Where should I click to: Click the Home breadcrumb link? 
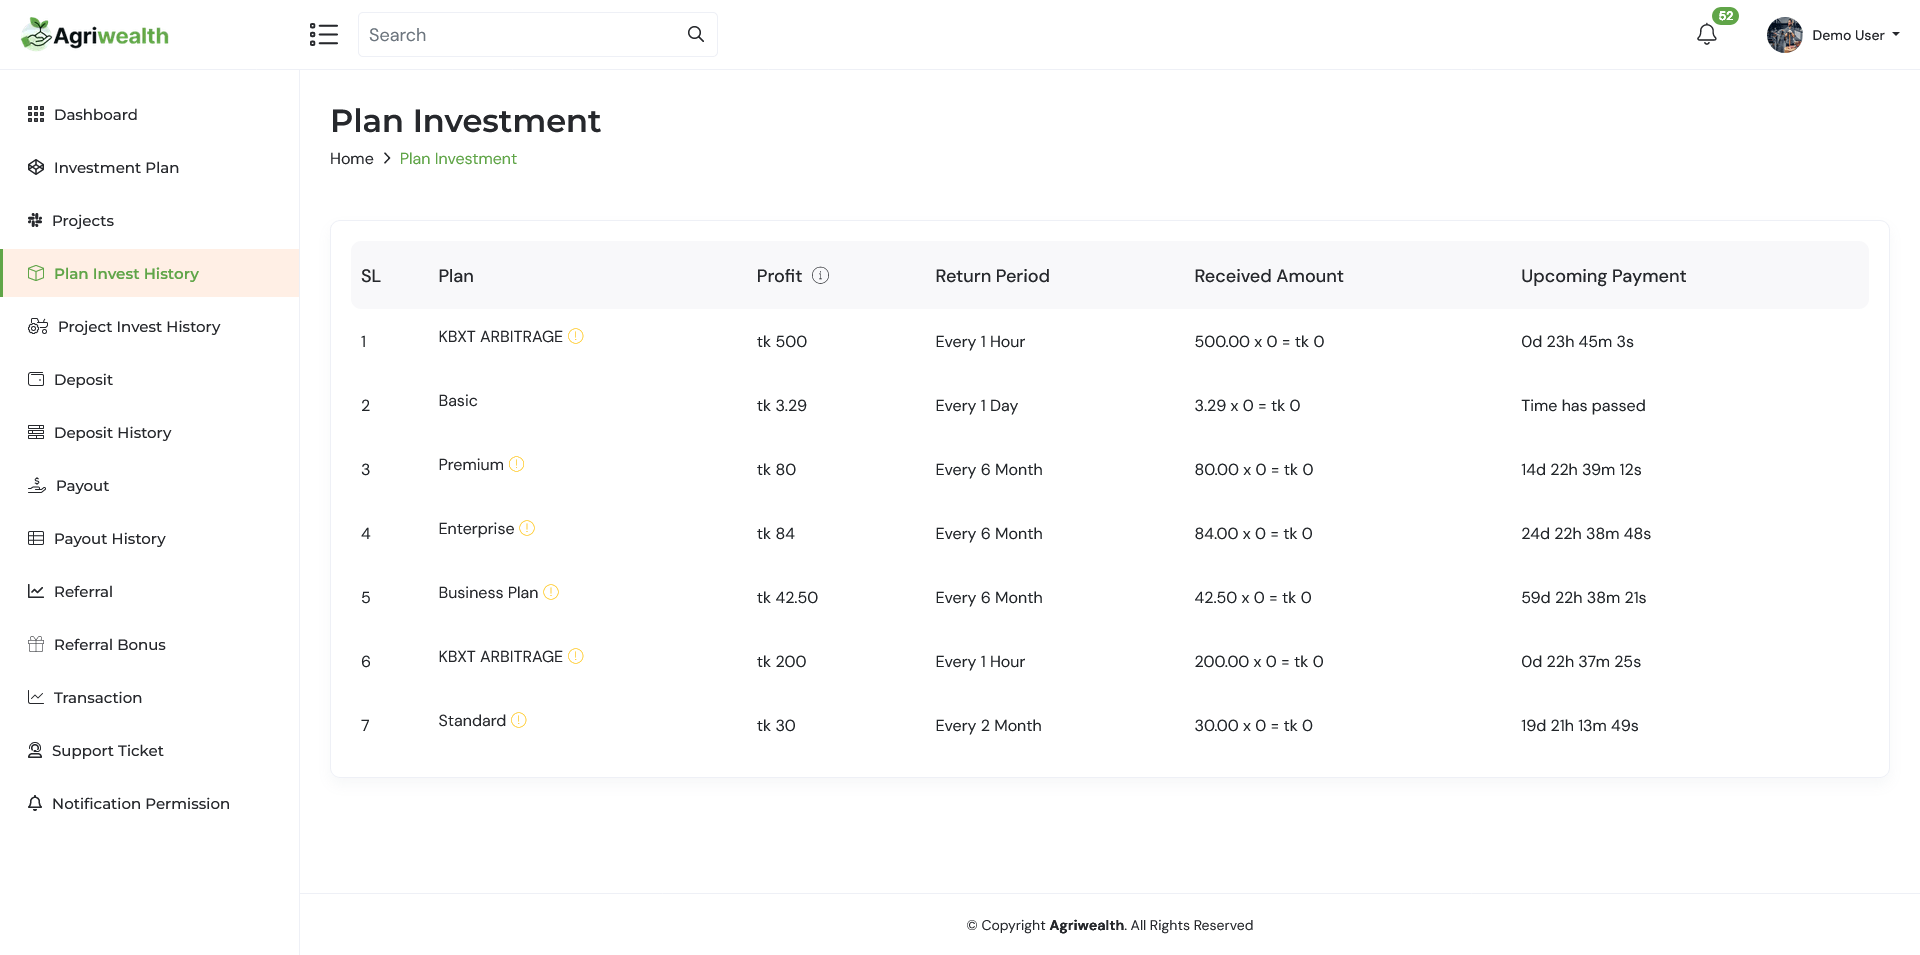(x=351, y=158)
